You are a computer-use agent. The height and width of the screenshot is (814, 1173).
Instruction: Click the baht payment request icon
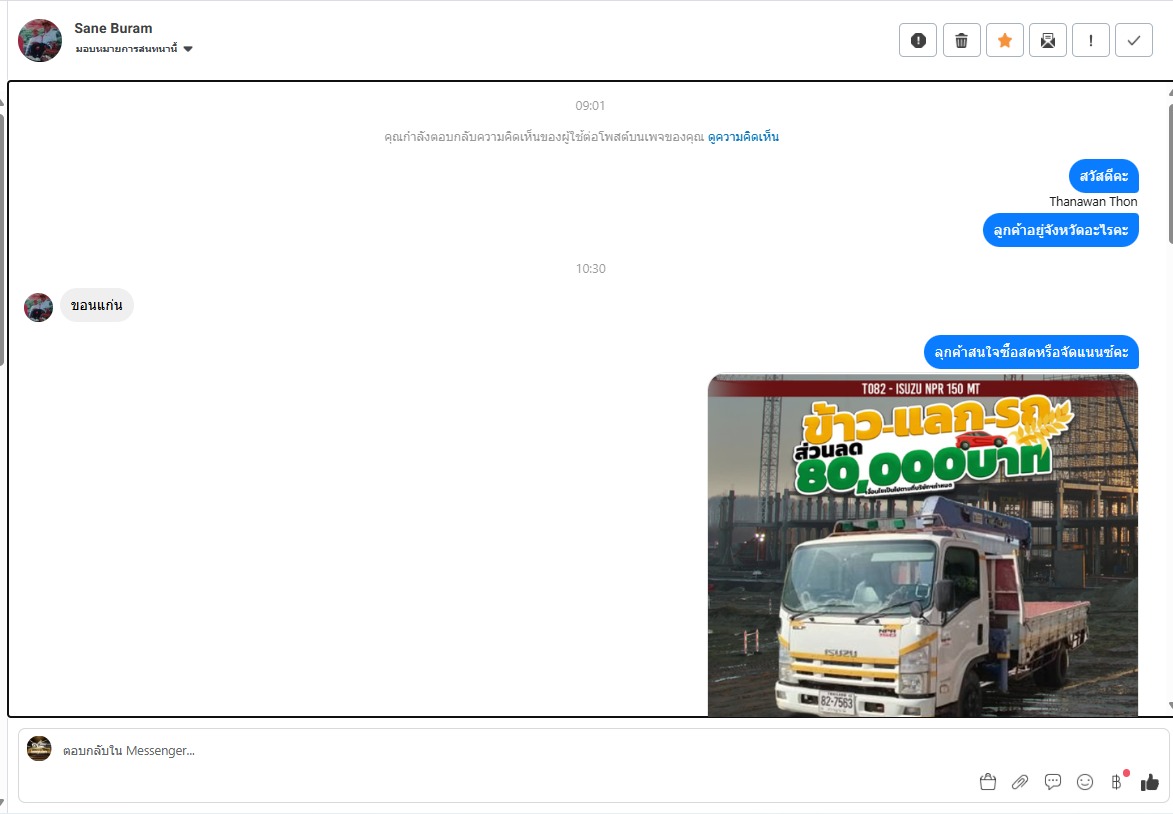click(1117, 782)
